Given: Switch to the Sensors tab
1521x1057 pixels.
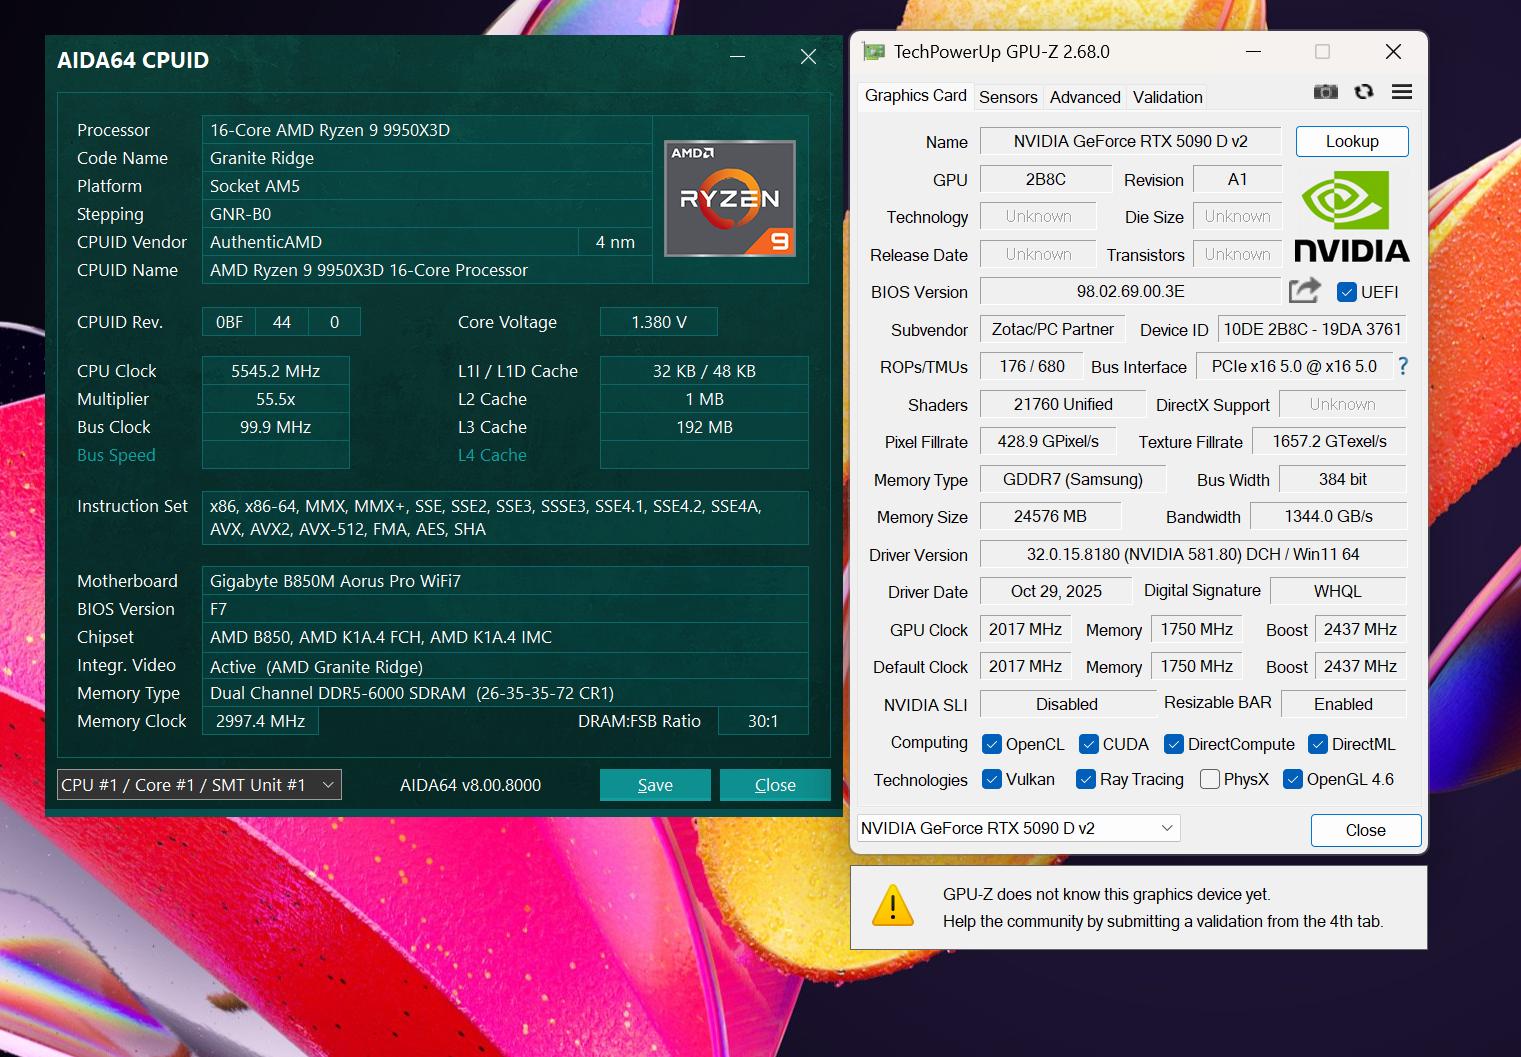Looking at the screenshot, I should tap(1008, 96).
